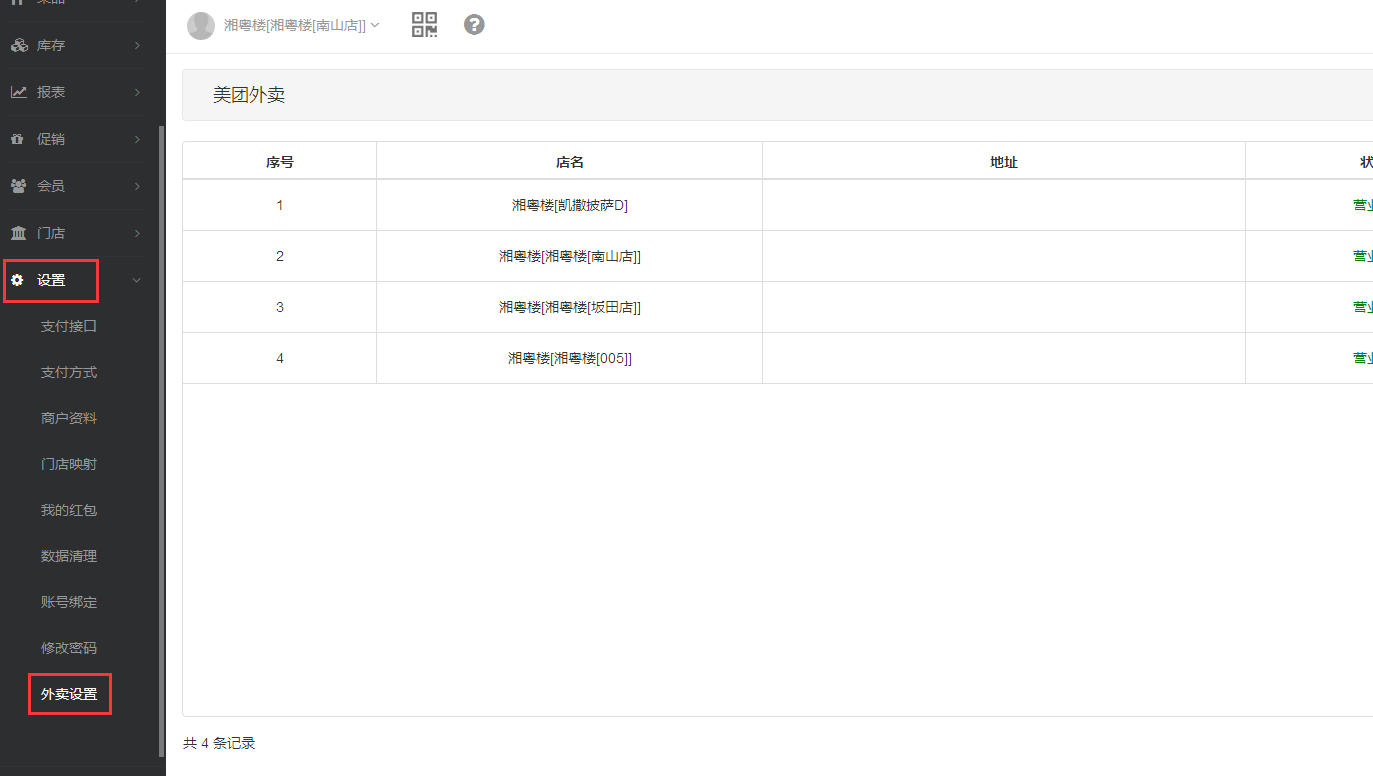The height and width of the screenshot is (776, 1373).
Task: Open 支付接口 settings page
Action: 69,326
